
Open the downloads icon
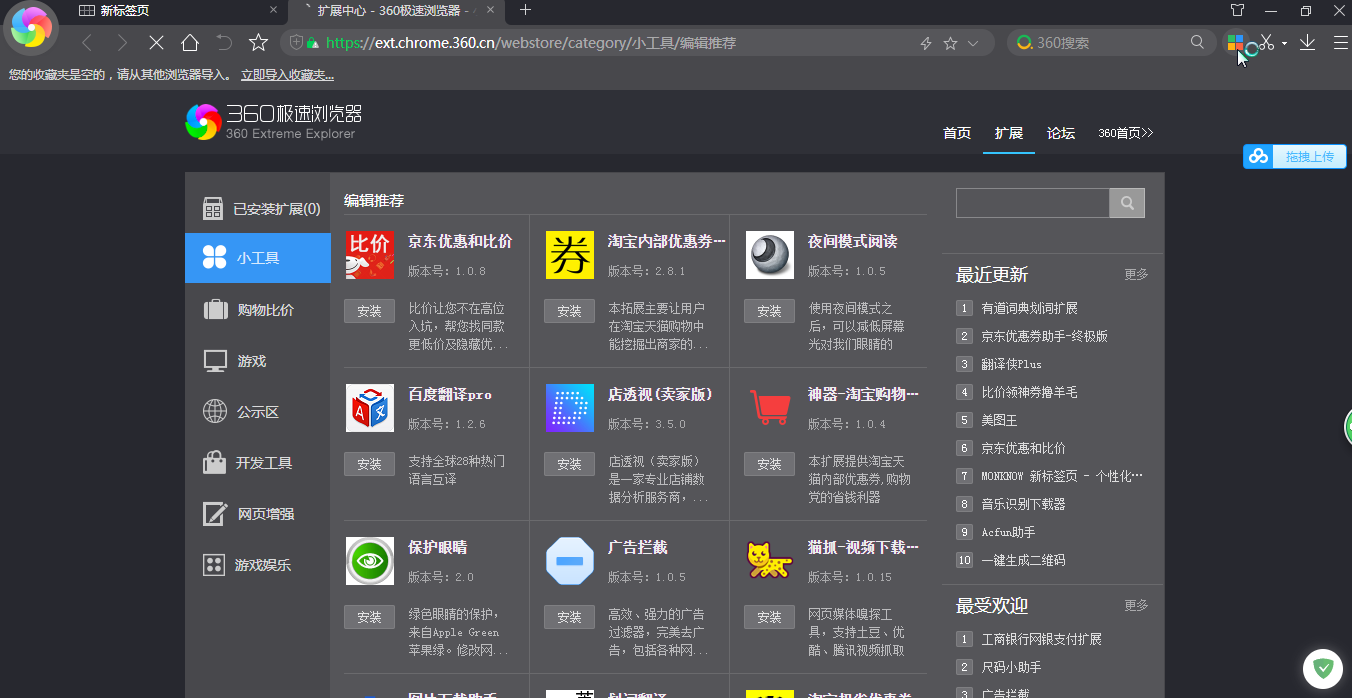(1307, 43)
